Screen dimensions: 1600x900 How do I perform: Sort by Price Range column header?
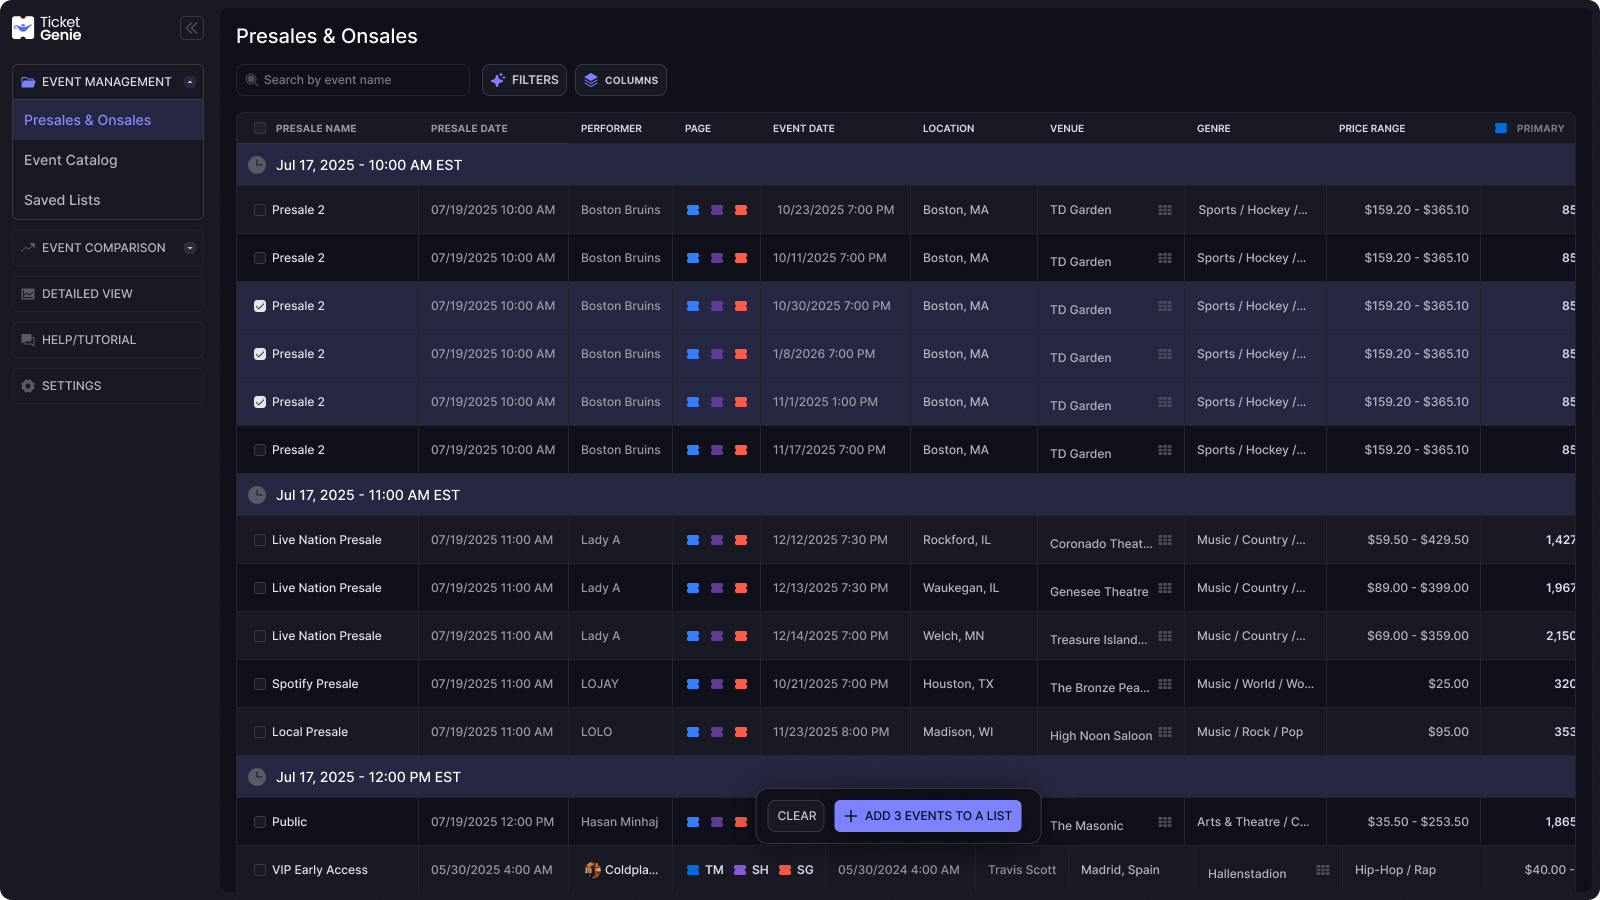click(x=1372, y=128)
